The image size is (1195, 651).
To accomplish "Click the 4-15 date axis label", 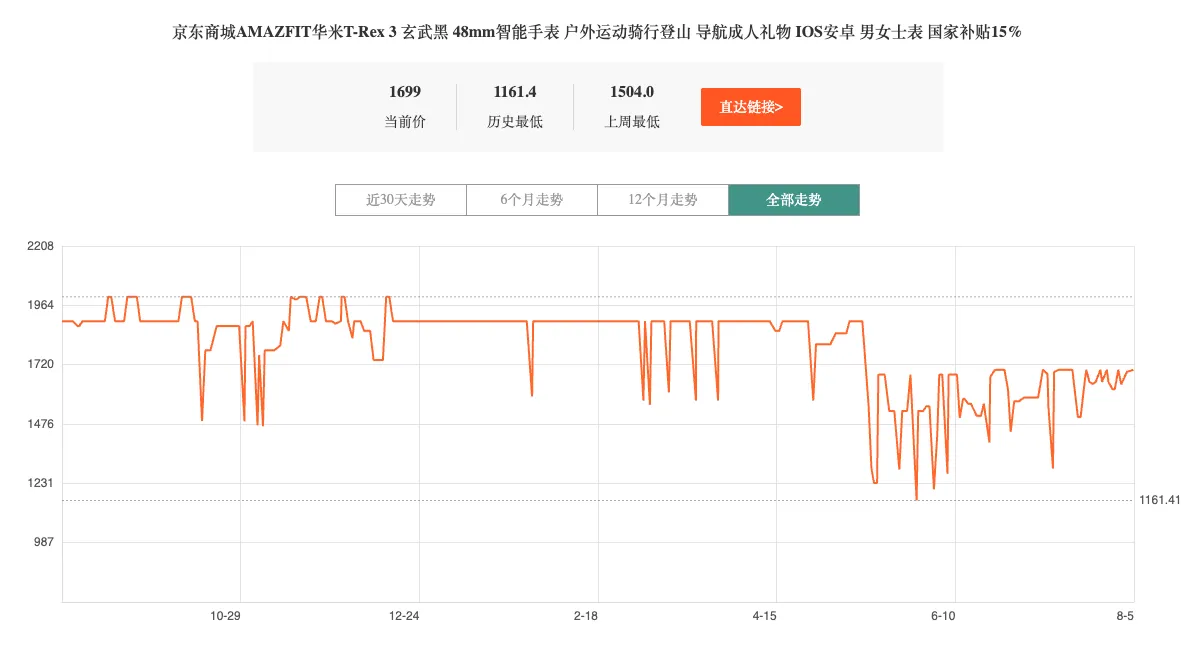I will click(x=764, y=616).
